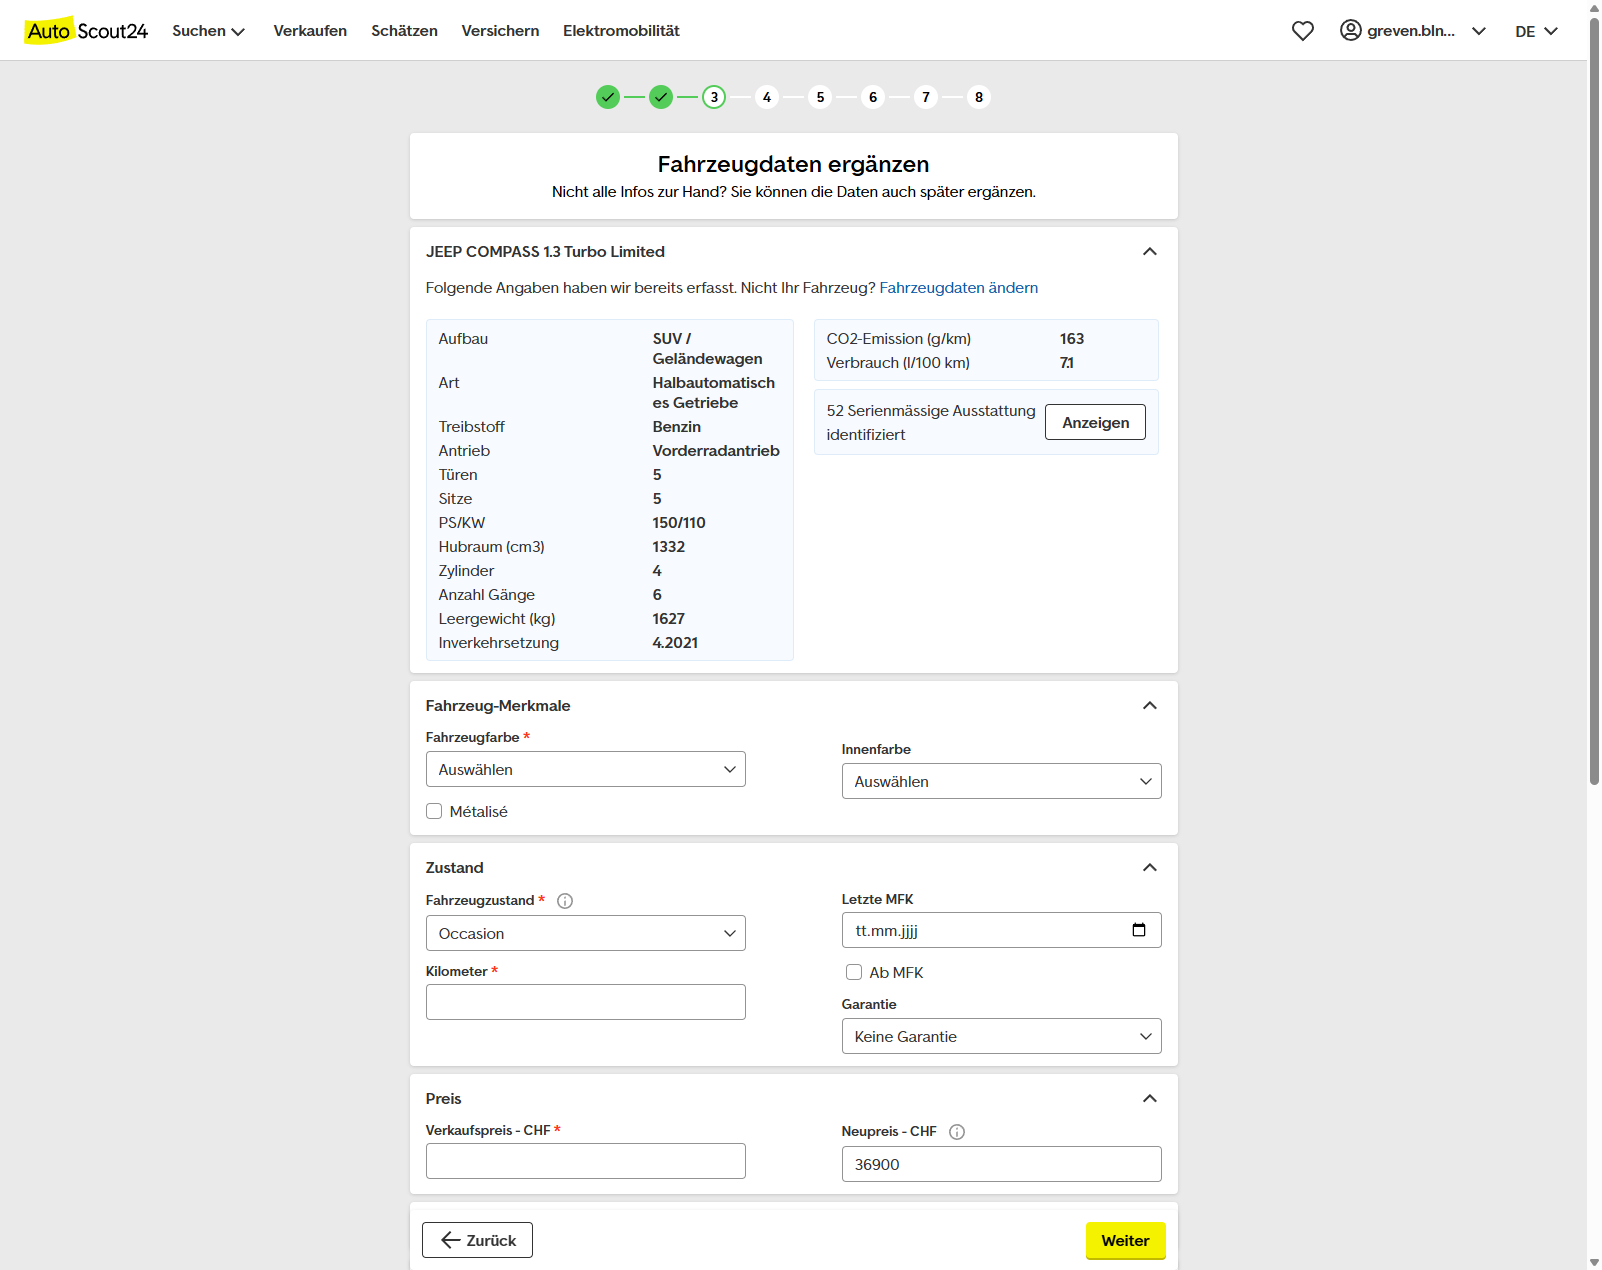Open the Suchen menu
This screenshot has height=1270, width=1602.
coord(208,31)
